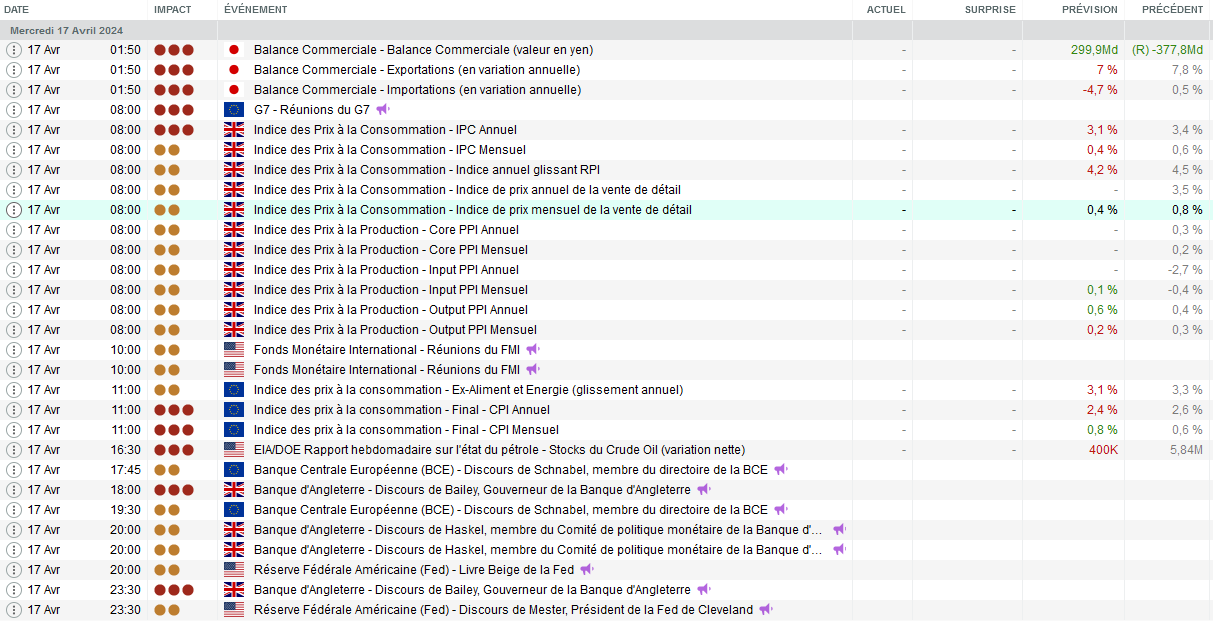Click time 17:45 on Schnabel speech row
The width and height of the screenshot is (1213, 621).
(125, 470)
